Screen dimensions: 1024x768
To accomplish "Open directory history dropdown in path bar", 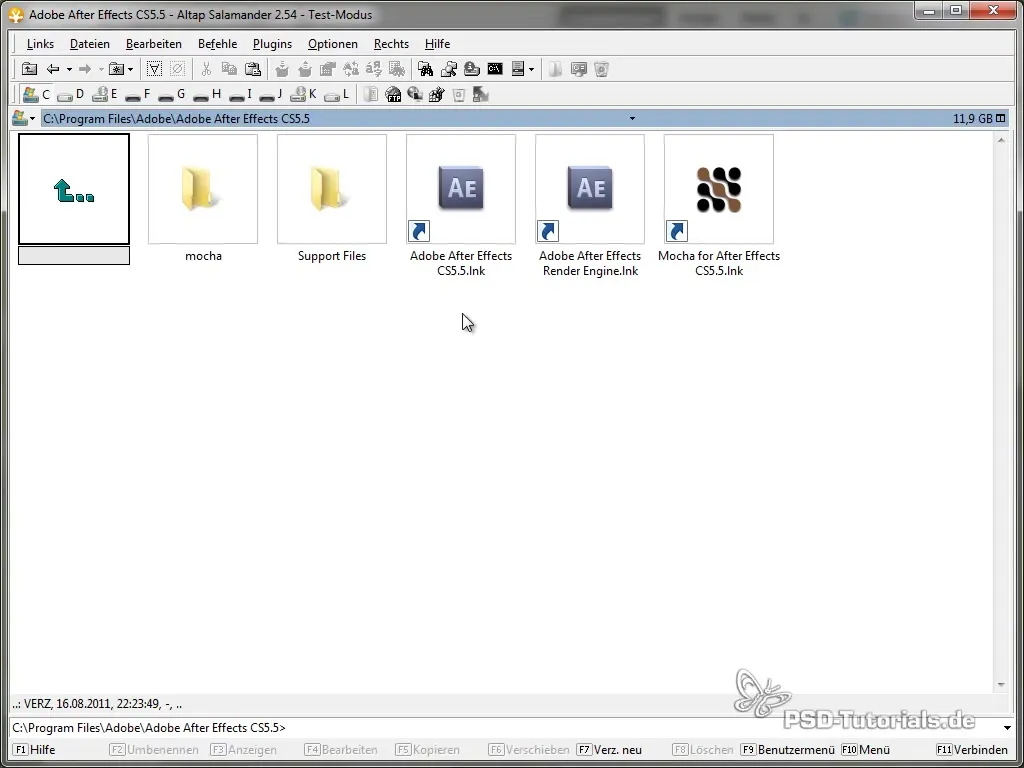I will click(x=632, y=119).
